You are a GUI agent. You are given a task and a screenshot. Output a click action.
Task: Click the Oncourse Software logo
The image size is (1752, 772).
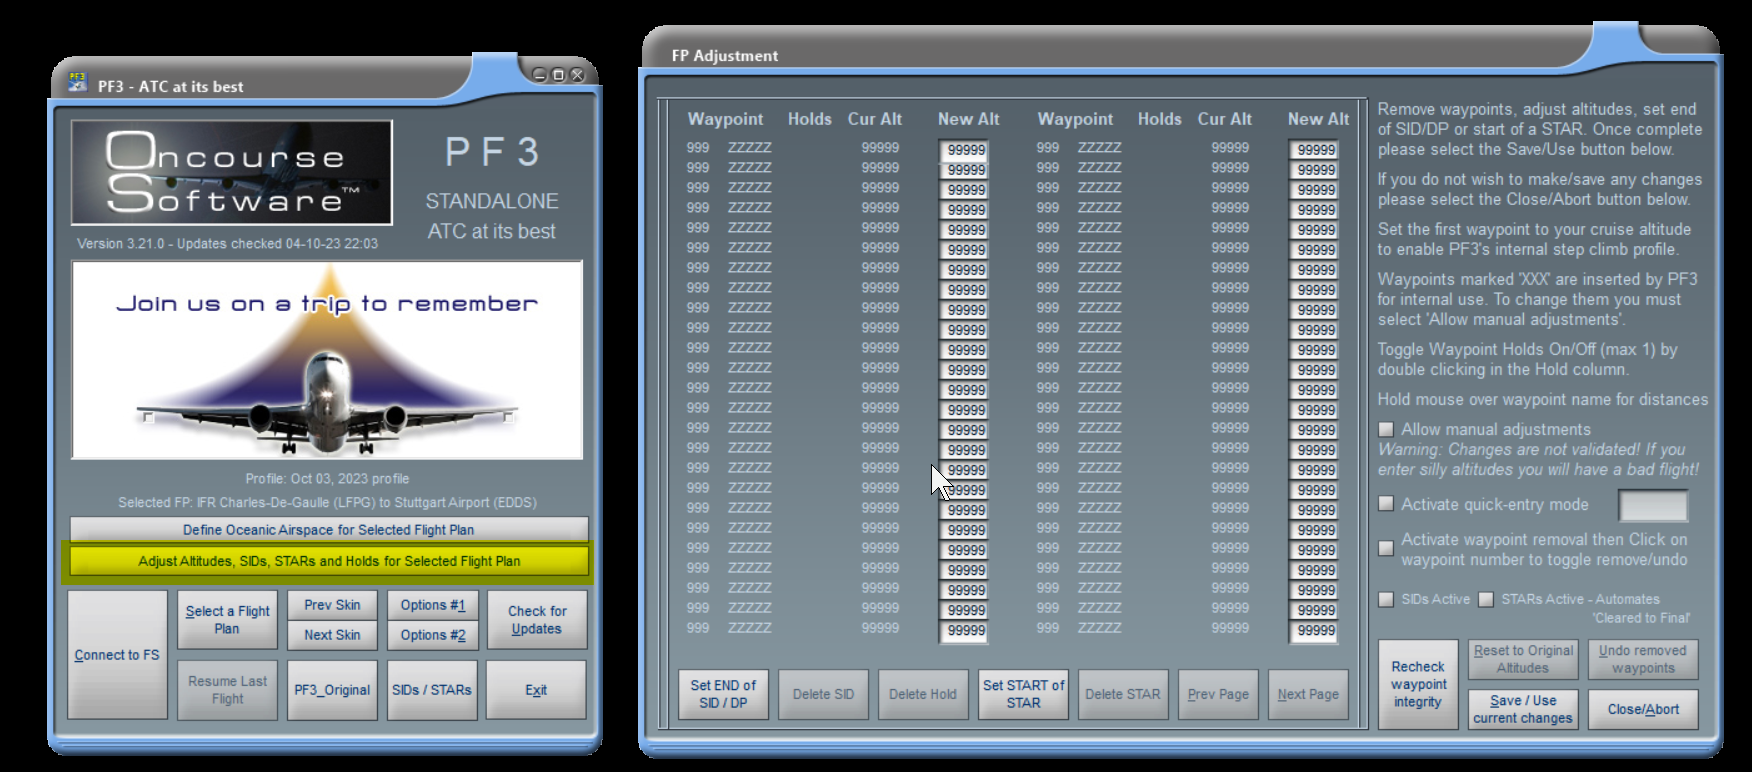coord(231,173)
